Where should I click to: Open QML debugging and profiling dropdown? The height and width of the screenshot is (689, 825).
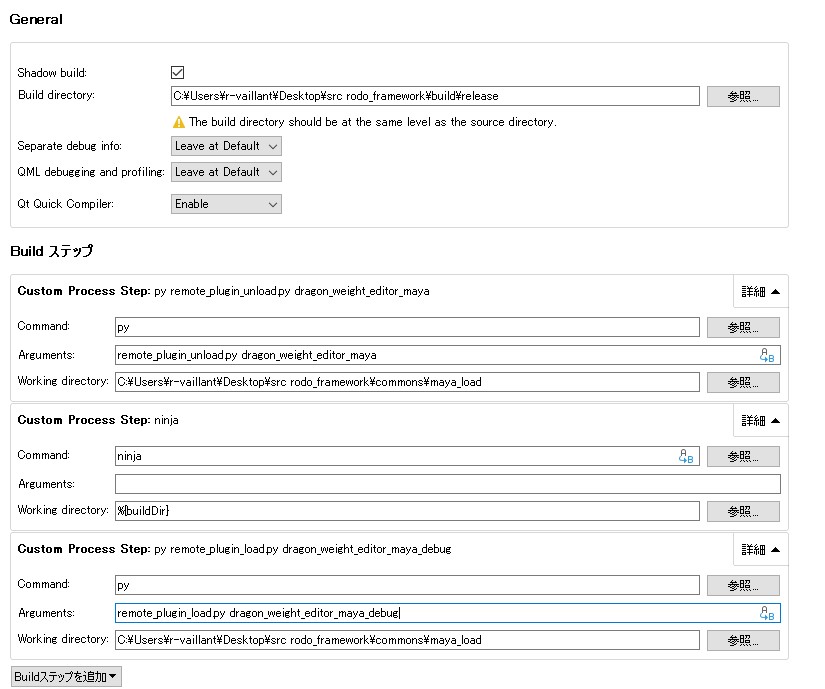(226, 172)
